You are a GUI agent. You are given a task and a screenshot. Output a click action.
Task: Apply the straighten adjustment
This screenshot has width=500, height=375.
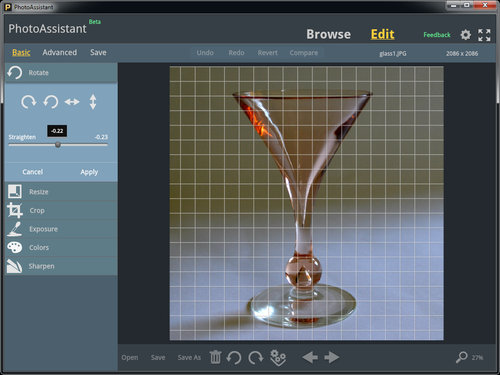click(x=89, y=172)
